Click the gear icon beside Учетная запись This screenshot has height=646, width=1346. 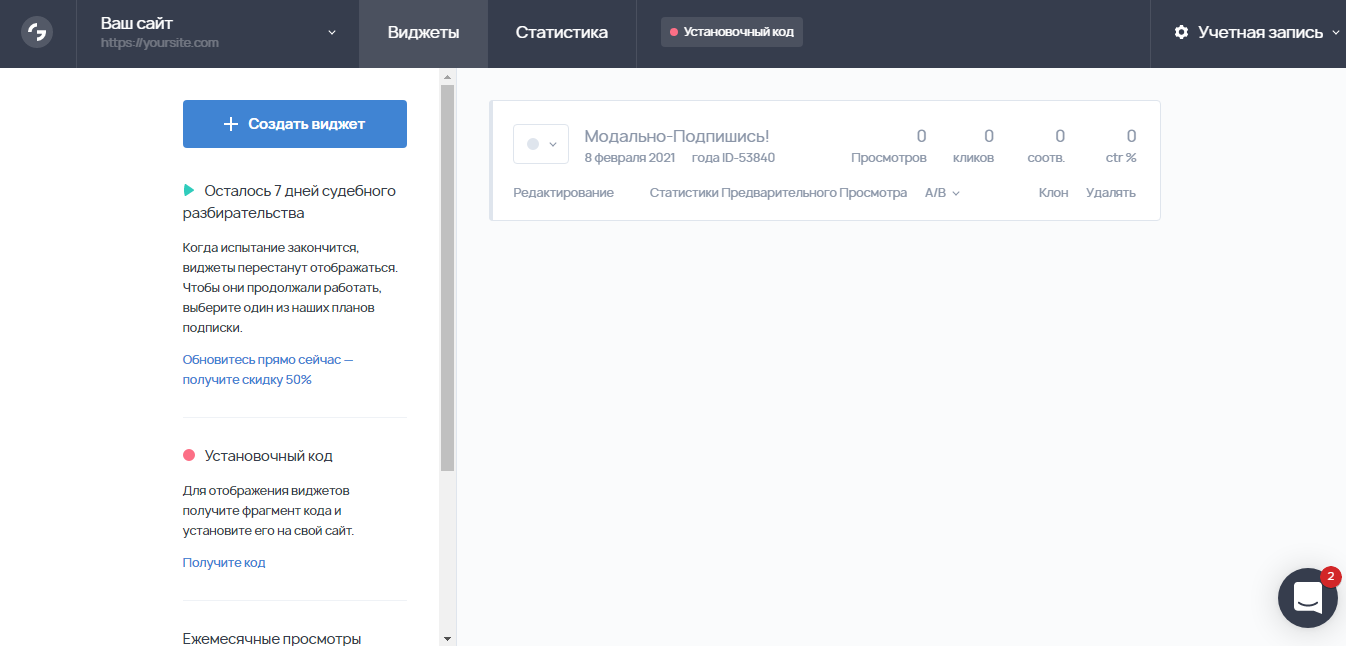(x=1181, y=33)
